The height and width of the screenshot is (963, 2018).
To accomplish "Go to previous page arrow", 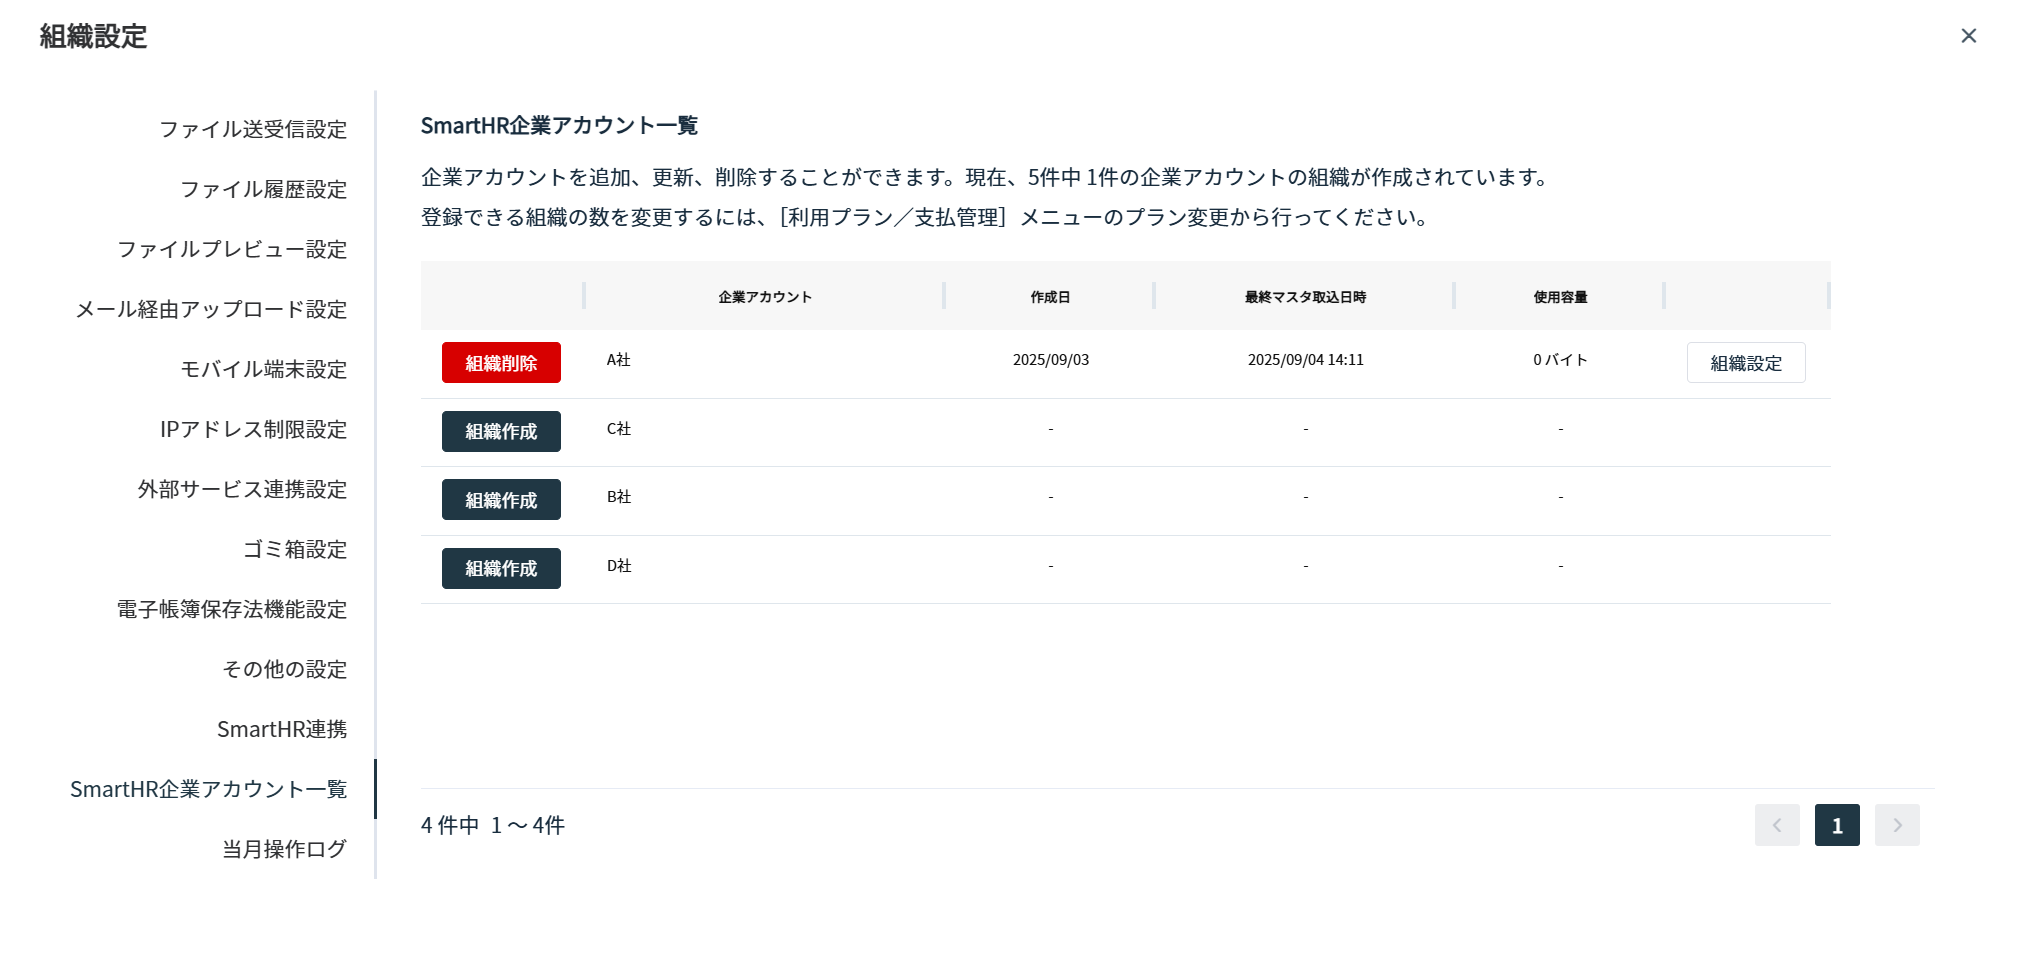I will point(1777,825).
